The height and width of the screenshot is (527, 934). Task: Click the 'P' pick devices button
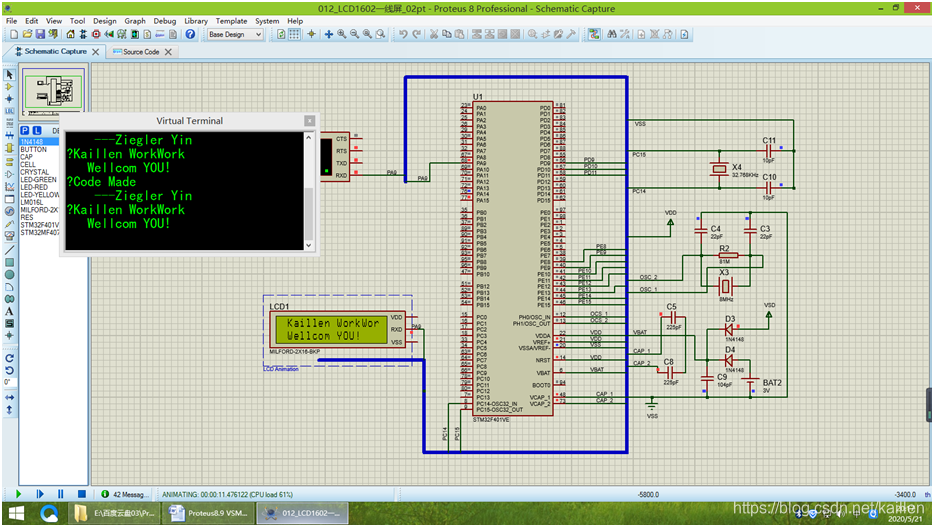(24, 130)
